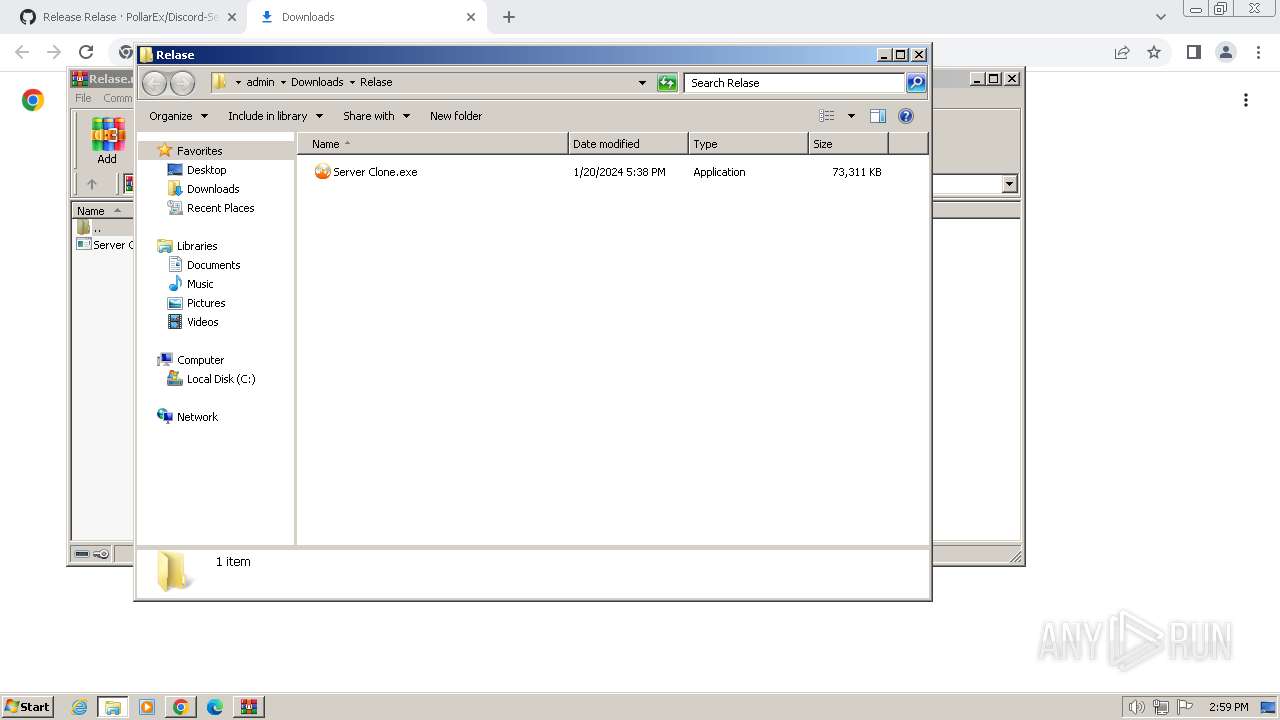Sort by the Size column header
The image size is (1280, 720).
coord(848,144)
